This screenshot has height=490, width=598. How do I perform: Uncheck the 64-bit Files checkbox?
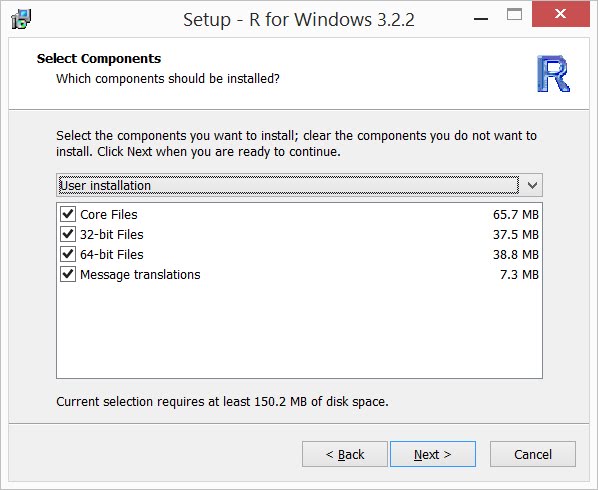68,254
